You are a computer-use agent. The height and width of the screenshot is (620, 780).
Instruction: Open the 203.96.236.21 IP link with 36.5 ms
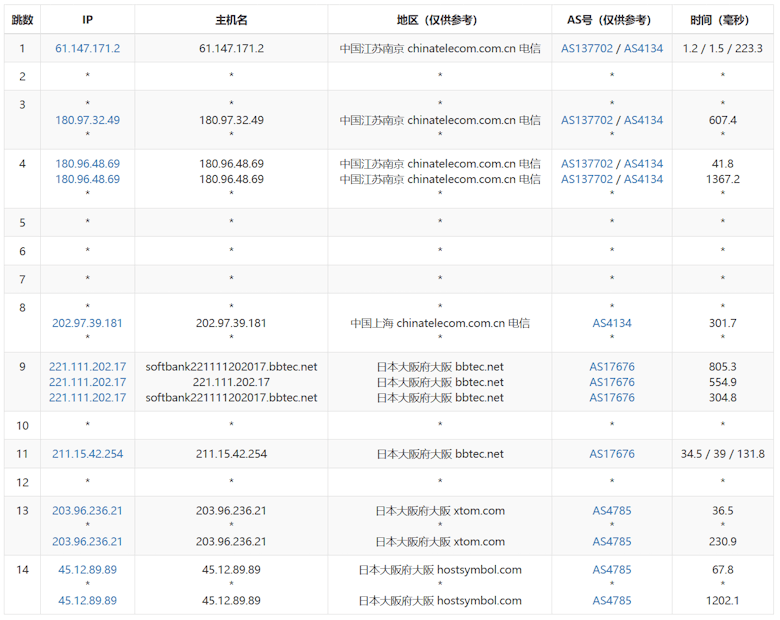(88, 511)
